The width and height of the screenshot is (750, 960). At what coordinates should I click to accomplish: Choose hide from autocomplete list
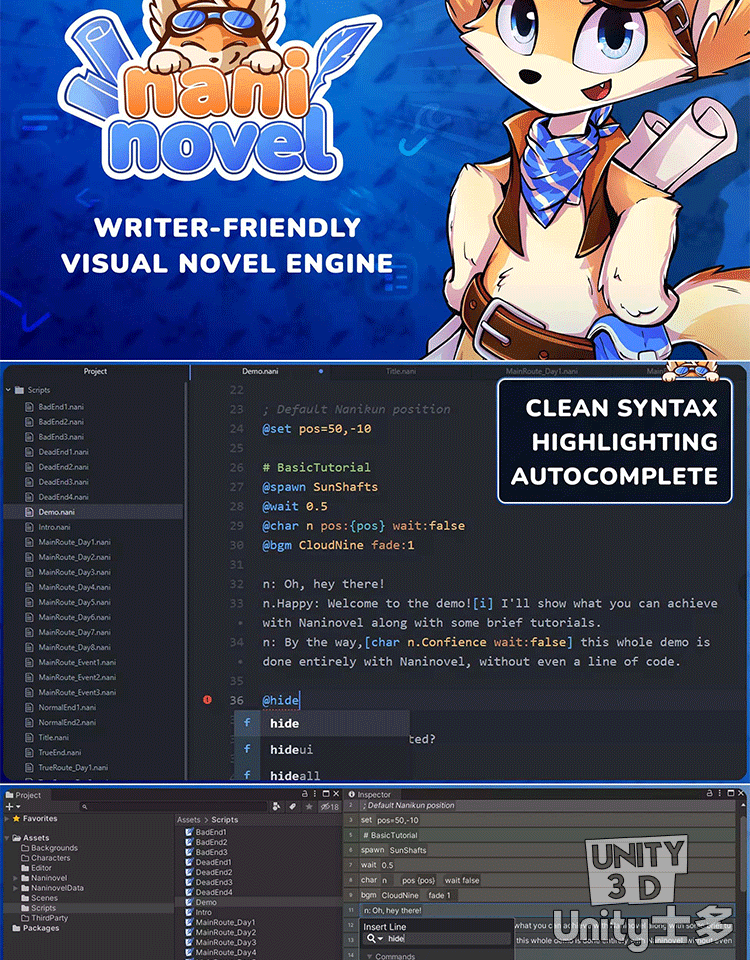point(322,723)
